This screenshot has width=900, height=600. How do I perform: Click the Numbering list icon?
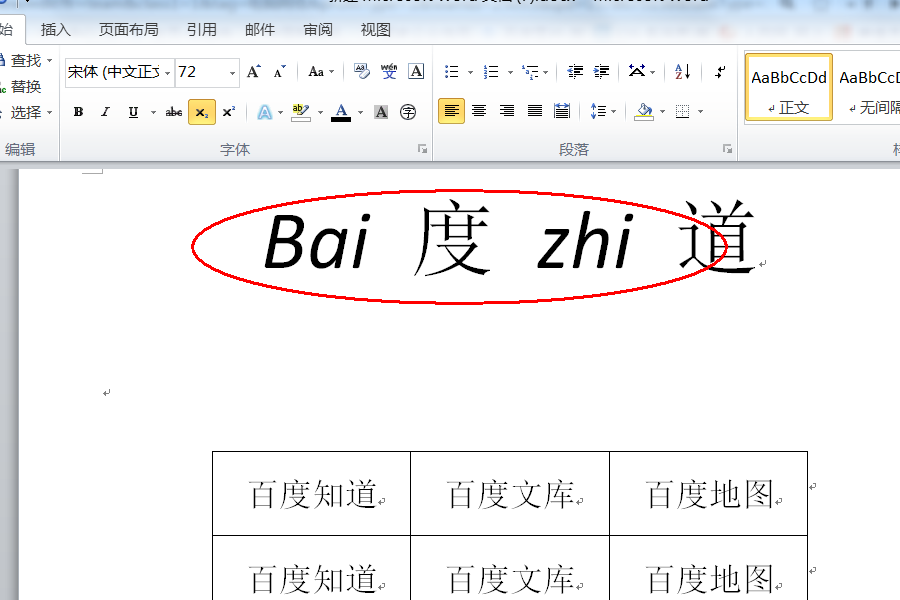click(491, 72)
